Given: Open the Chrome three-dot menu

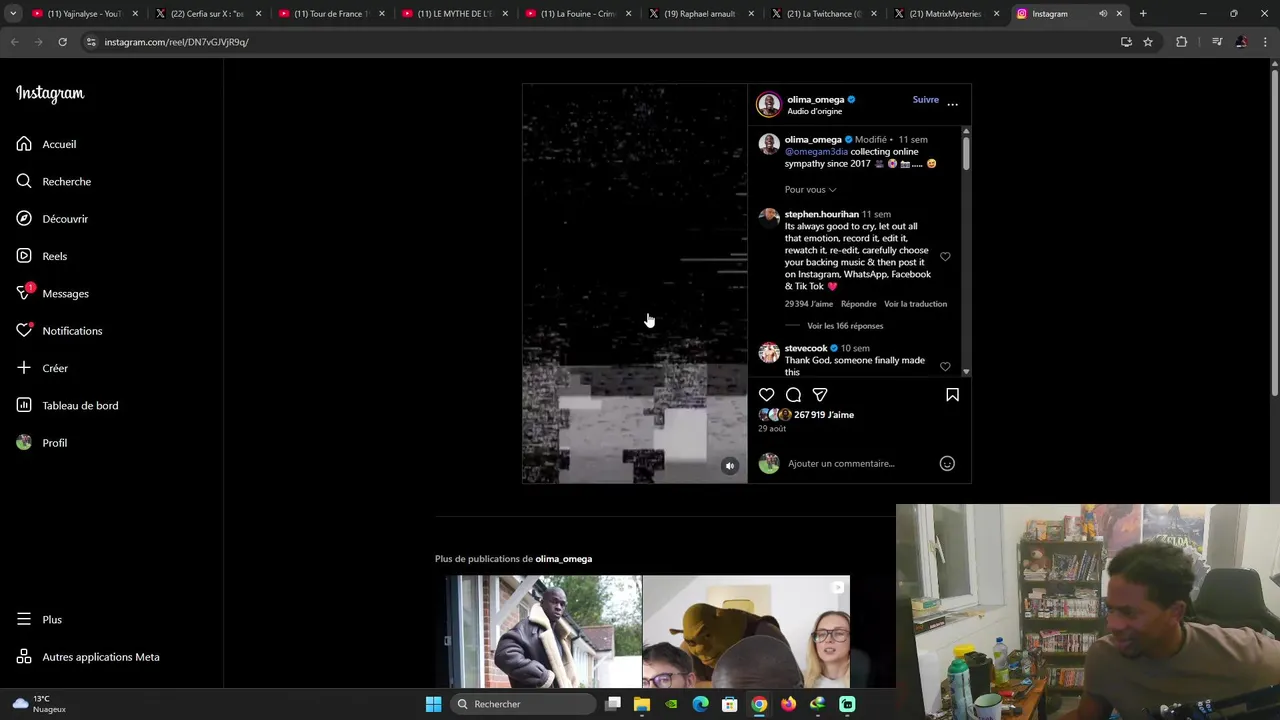Looking at the screenshot, I should (1266, 42).
